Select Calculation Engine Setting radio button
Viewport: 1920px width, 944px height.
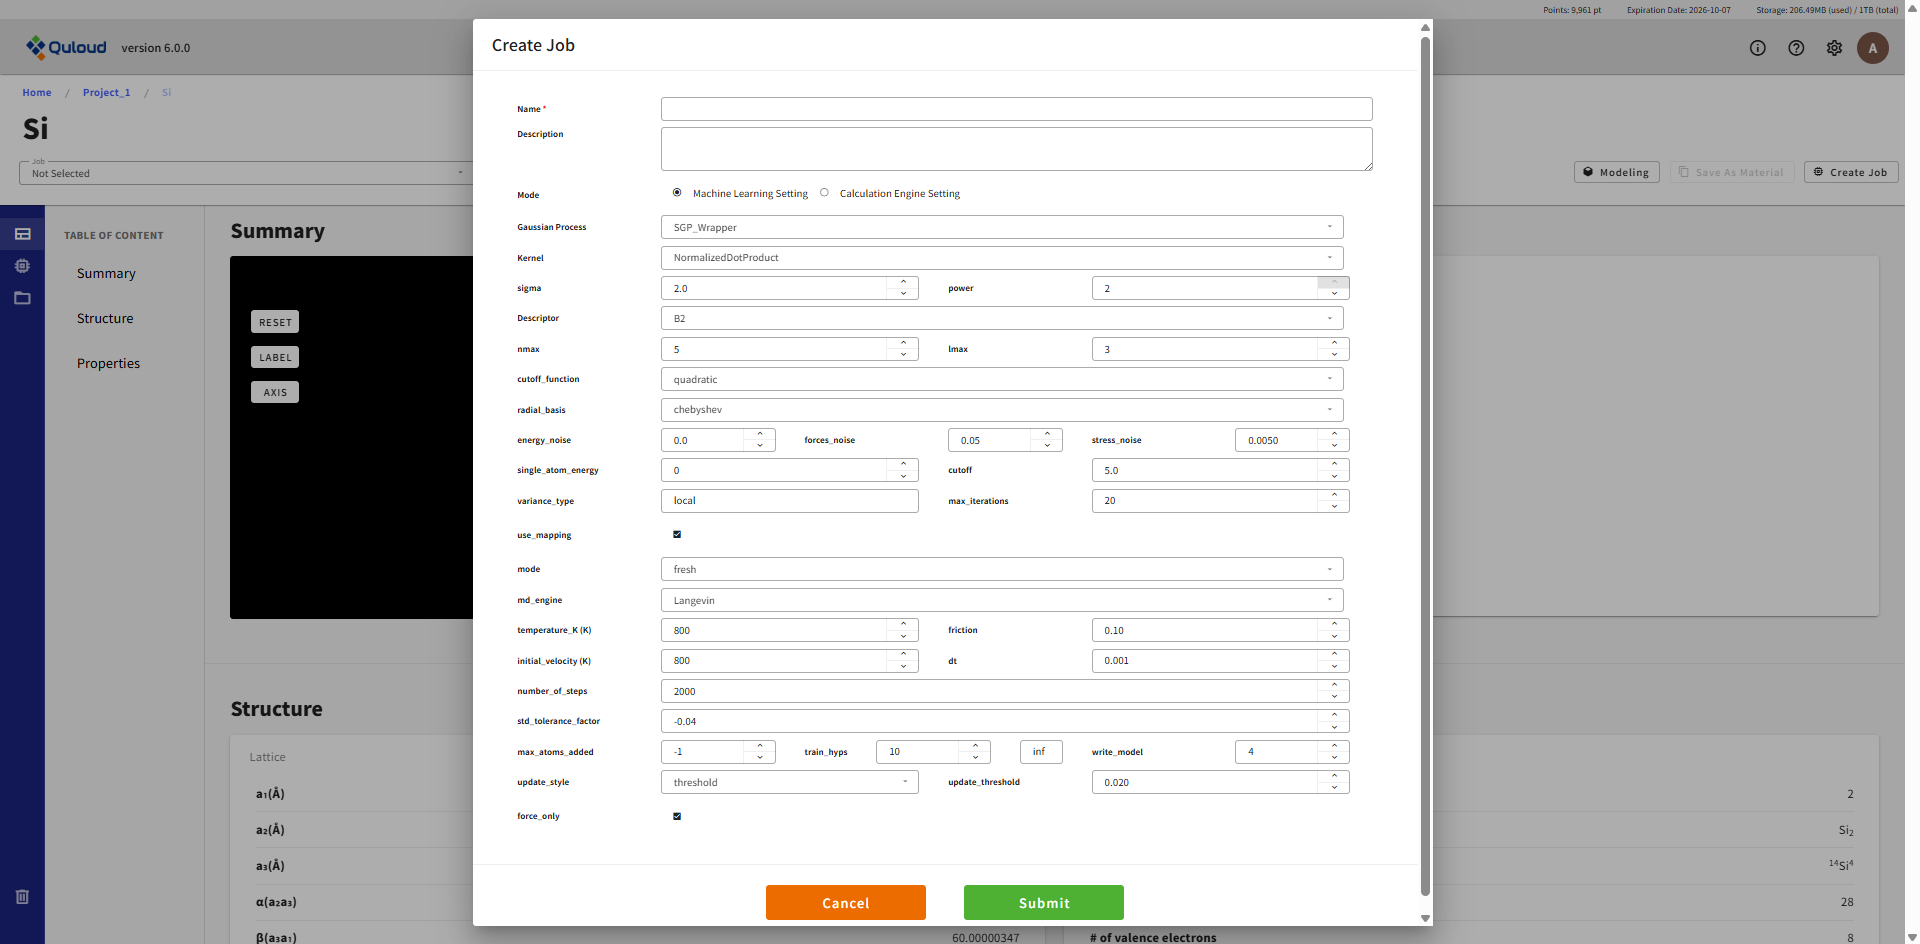click(x=824, y=193)
